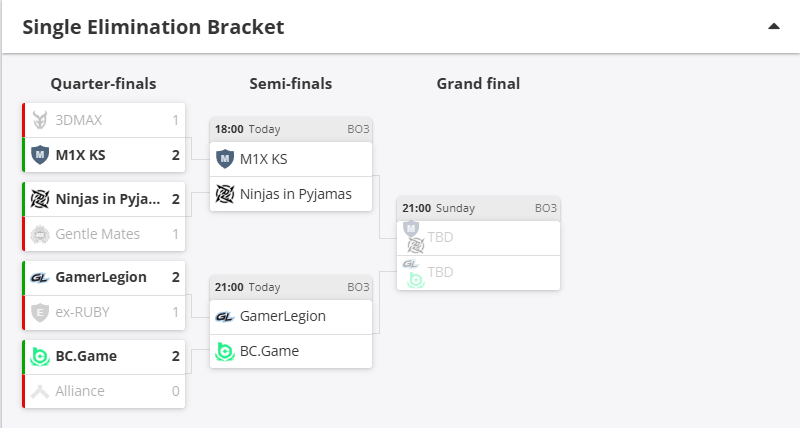800x428 pixels.
Task: Click the BC.Game quarter-final logo
Action: point(40,356)
